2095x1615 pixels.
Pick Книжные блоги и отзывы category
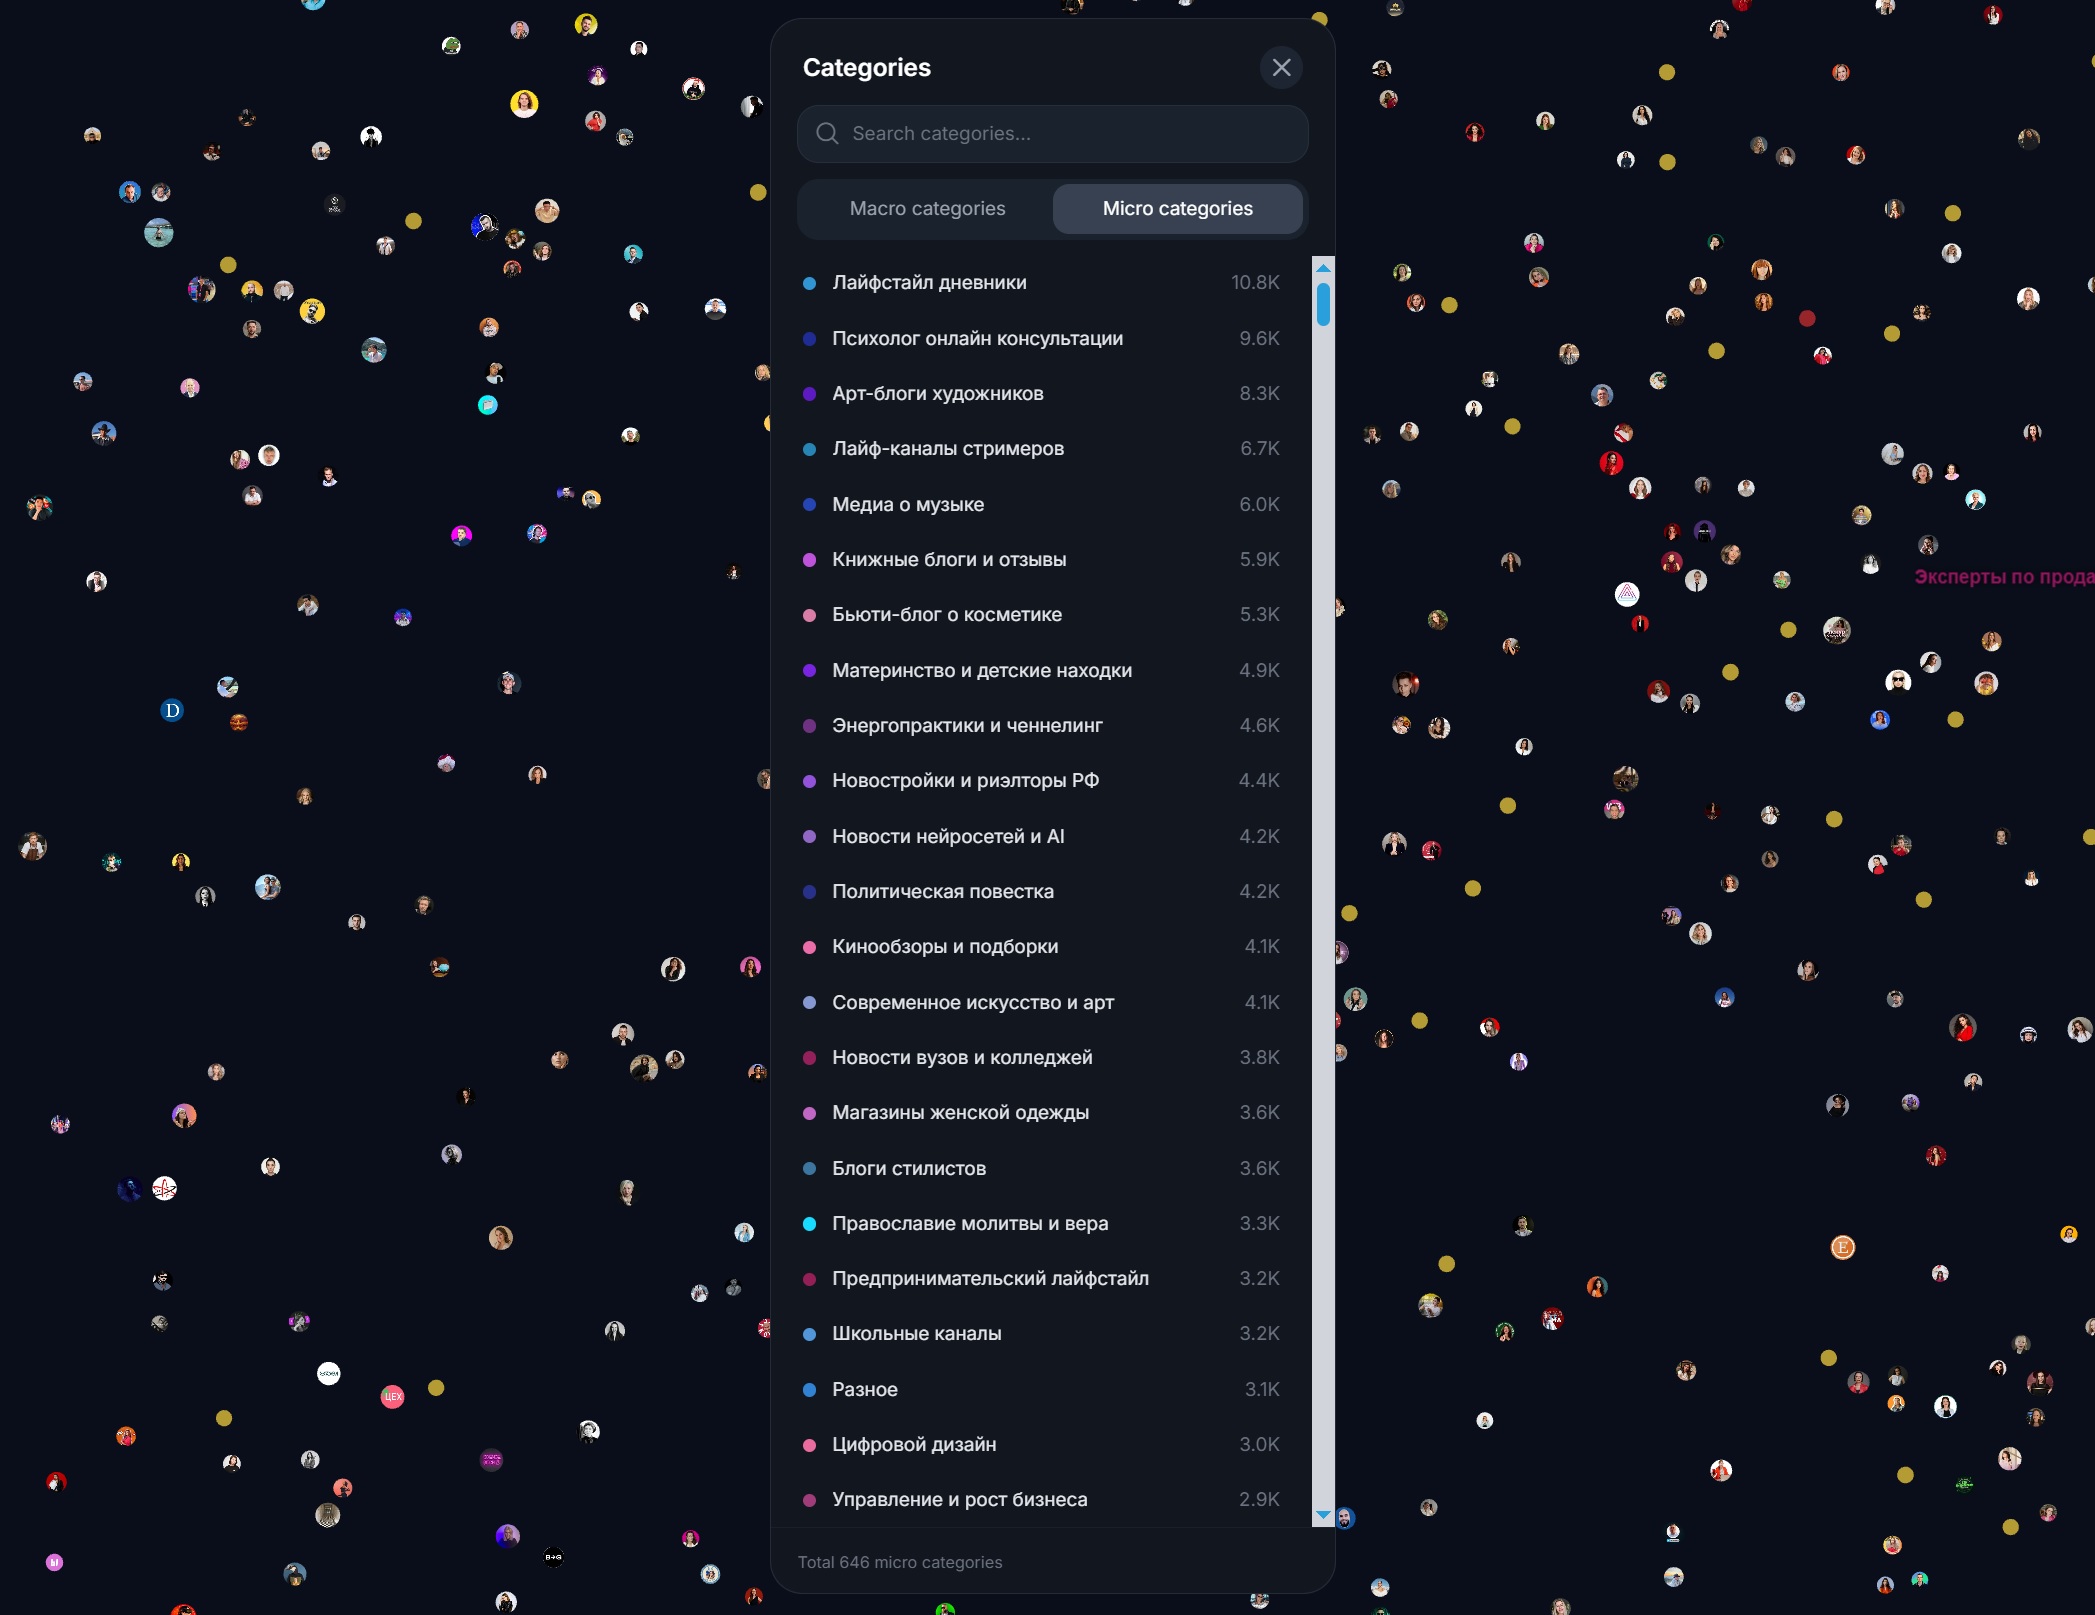[1041, 560]
